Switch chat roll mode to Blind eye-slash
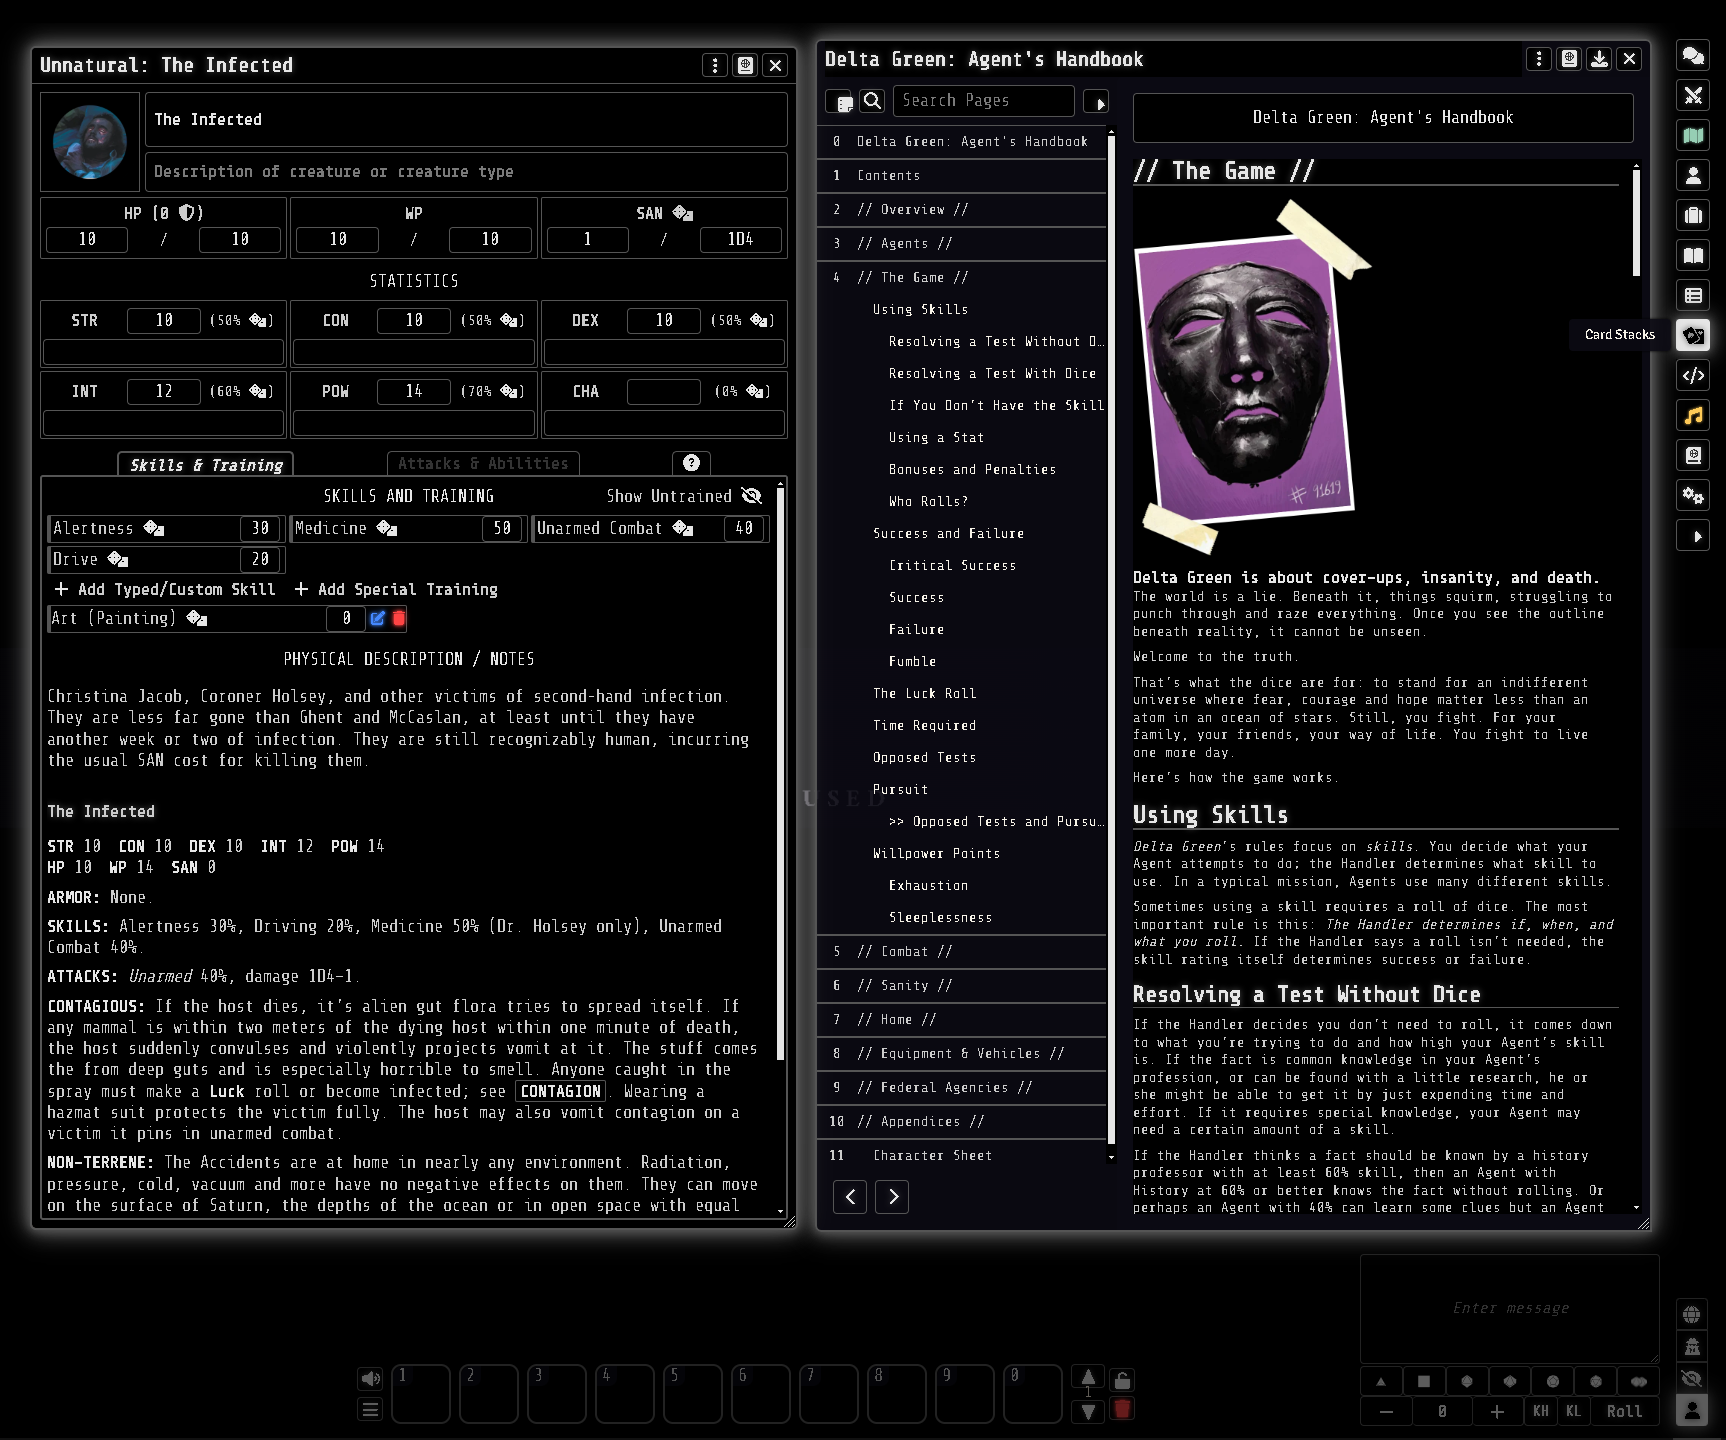 coord(1692,1378)
